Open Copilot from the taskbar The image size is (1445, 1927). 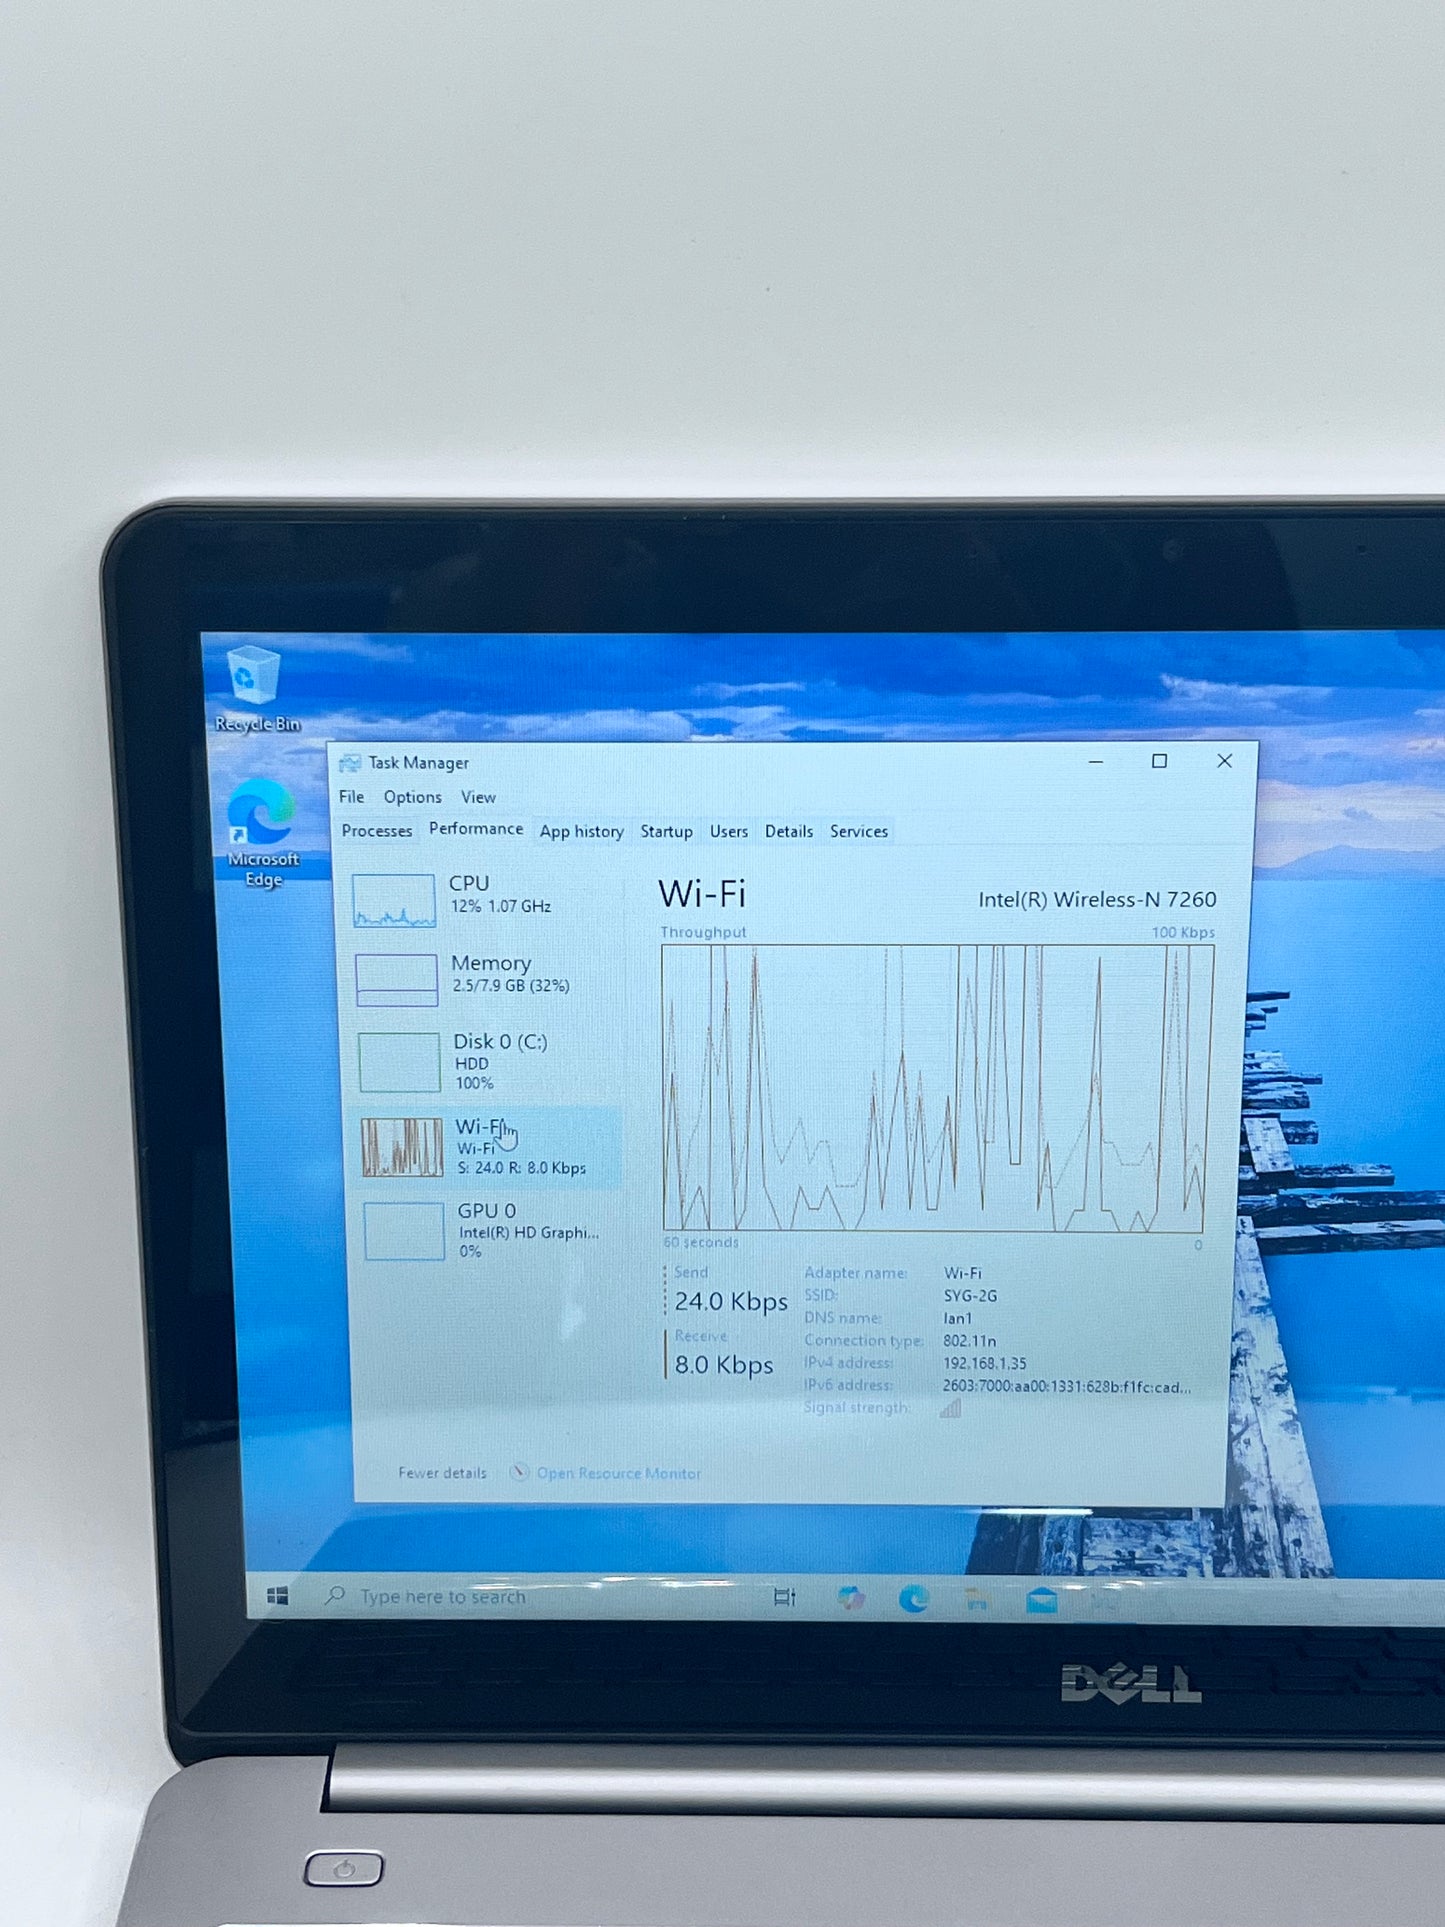coord(851,1598)
